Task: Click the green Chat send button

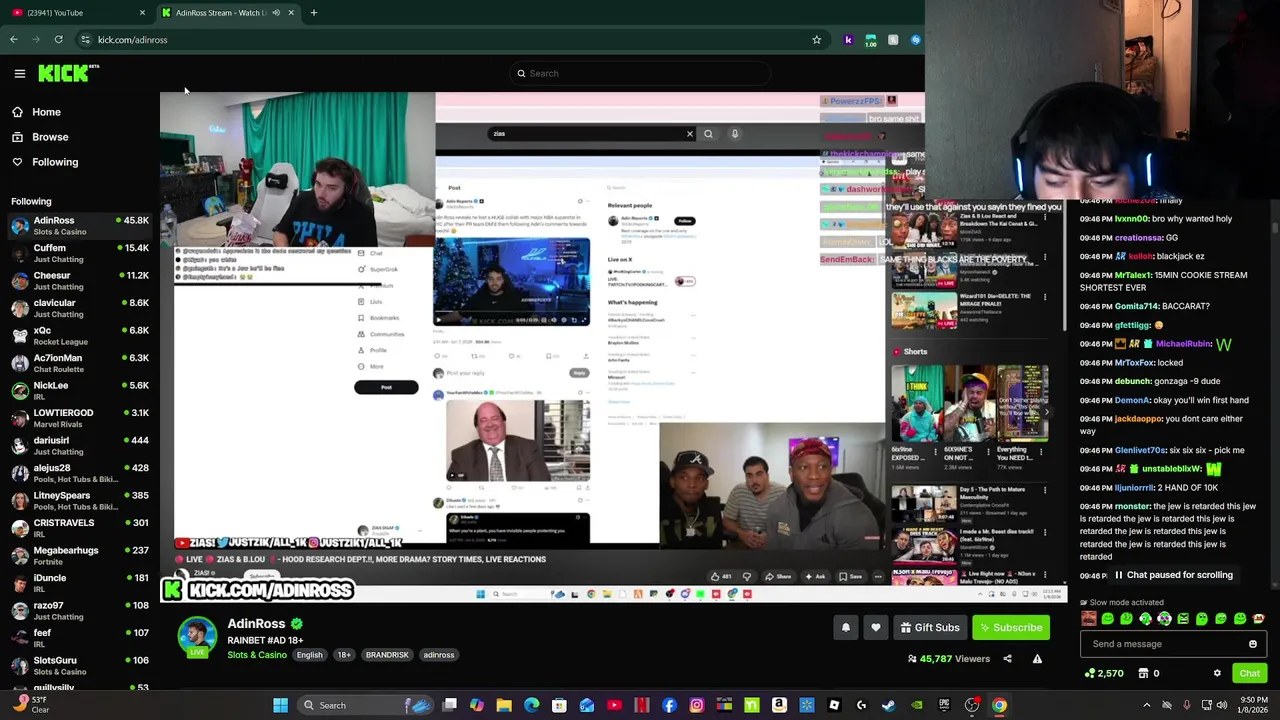Action: [x=1249, y=673]
